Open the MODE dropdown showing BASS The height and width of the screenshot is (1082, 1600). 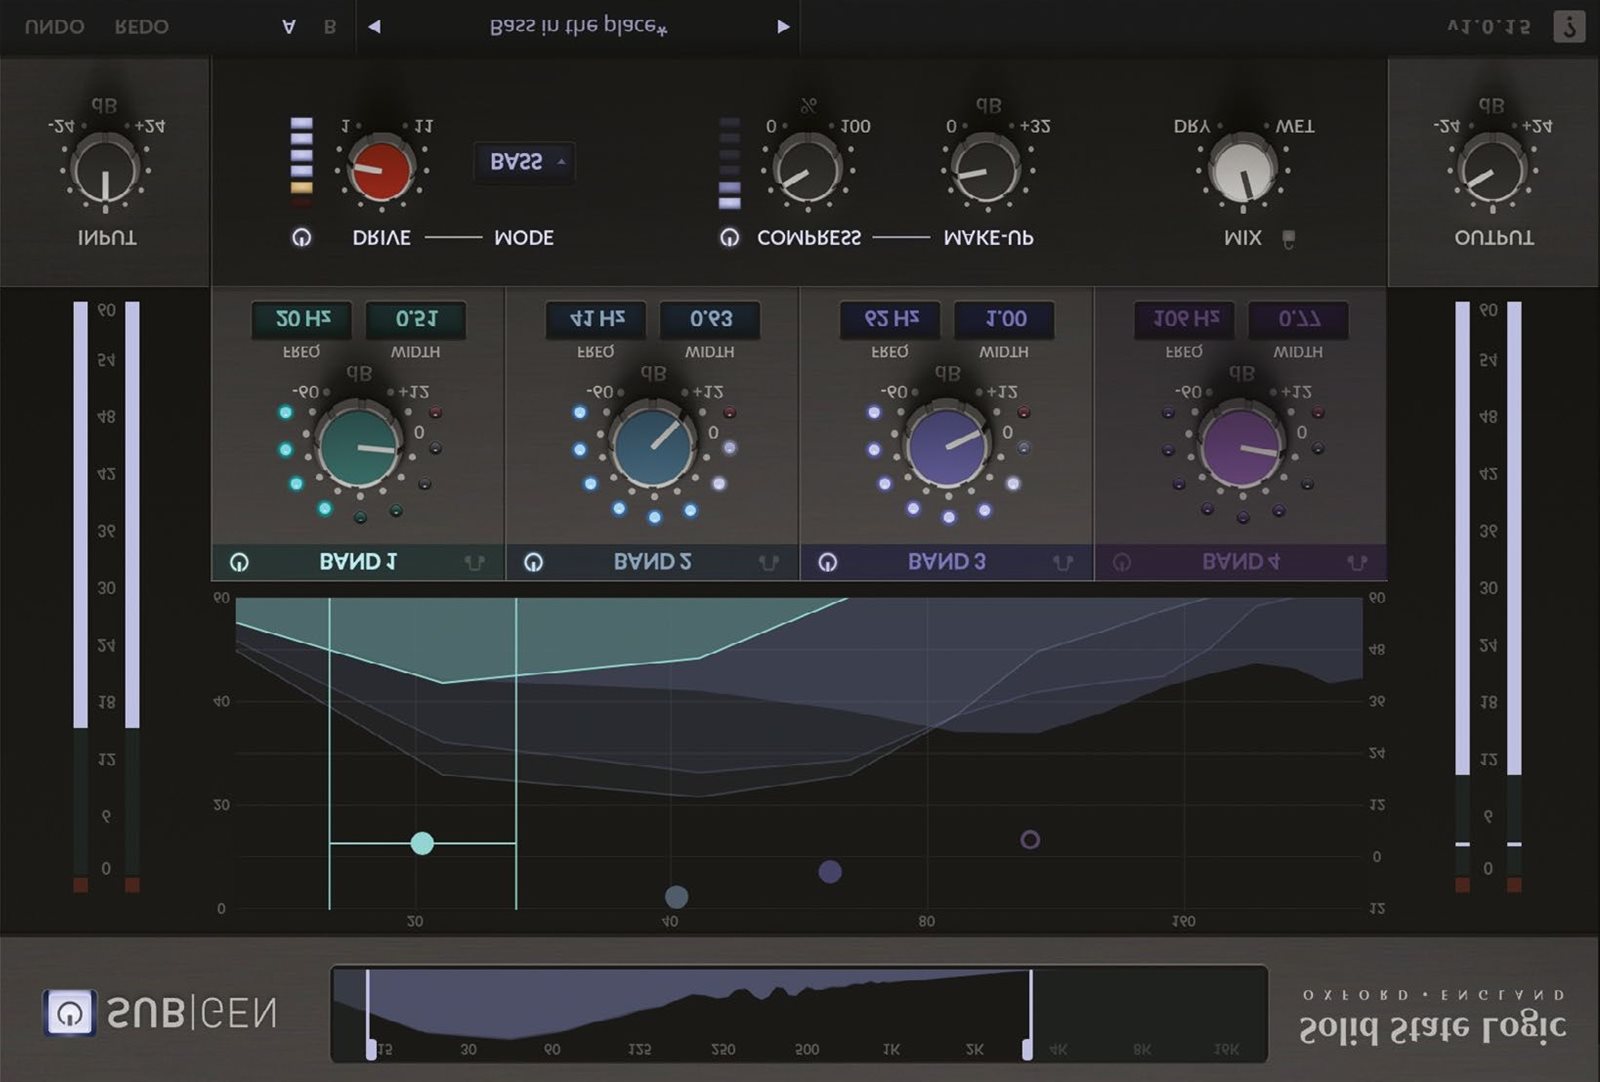click(524, 162)
